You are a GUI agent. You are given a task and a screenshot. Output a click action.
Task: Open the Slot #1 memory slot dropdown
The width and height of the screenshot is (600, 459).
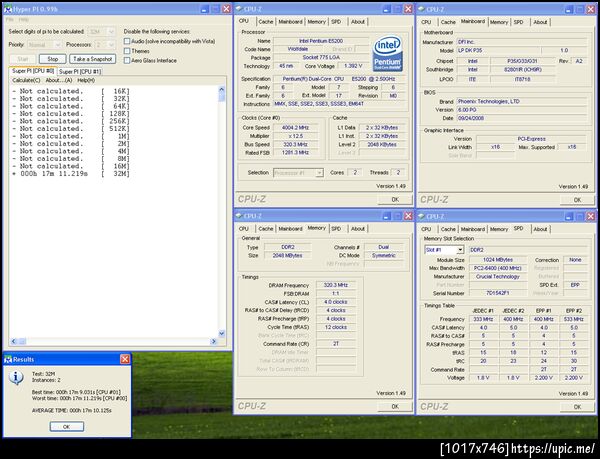point(459,250)
